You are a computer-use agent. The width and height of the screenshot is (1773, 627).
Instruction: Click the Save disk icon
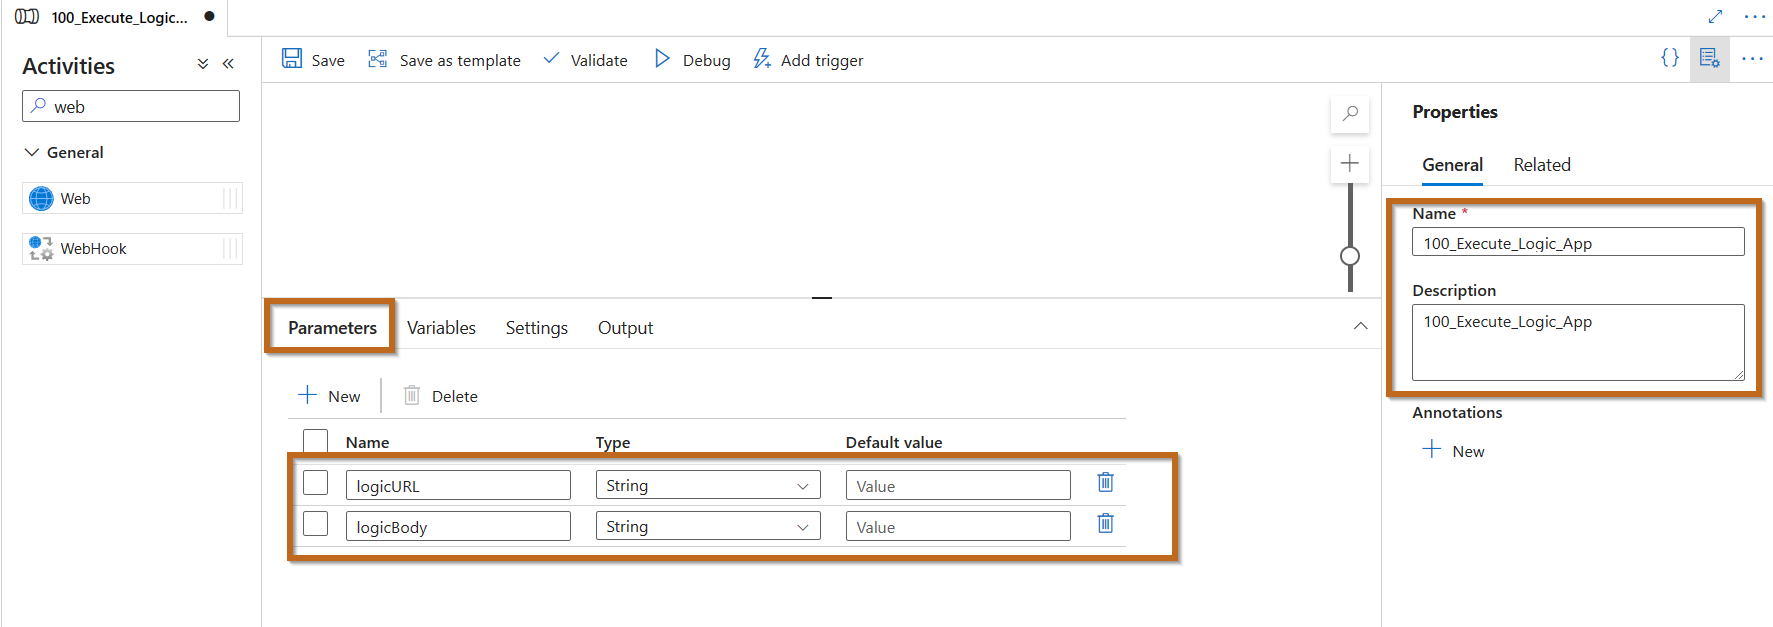click(292, 59)
